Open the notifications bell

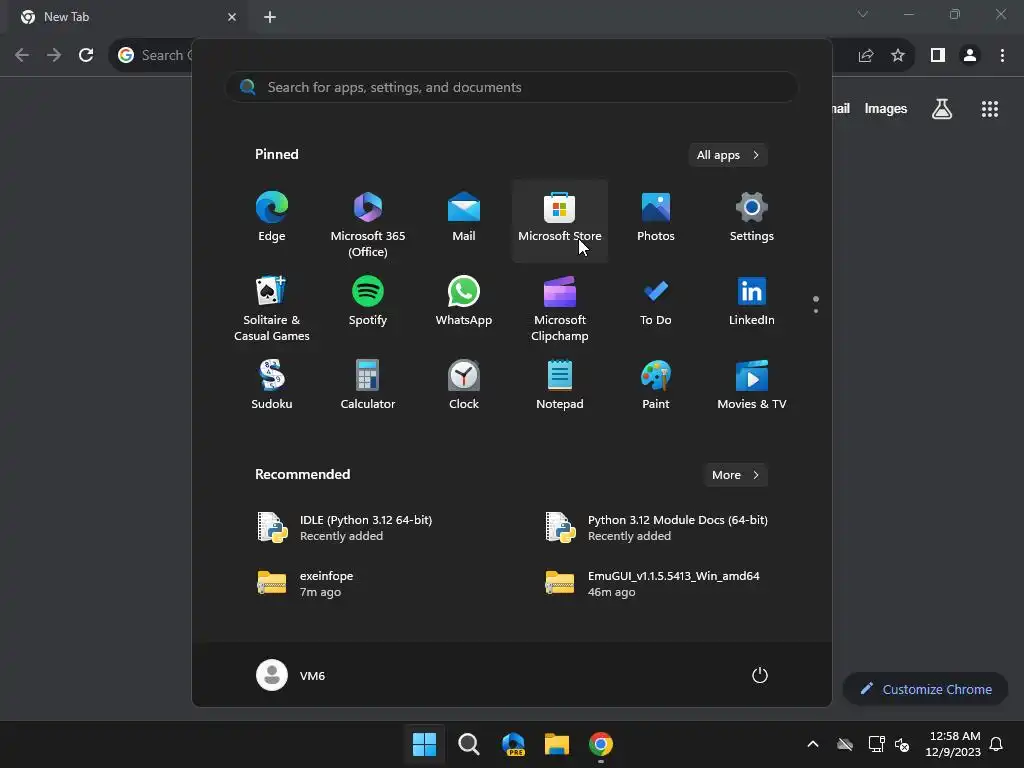pos(996,744)
